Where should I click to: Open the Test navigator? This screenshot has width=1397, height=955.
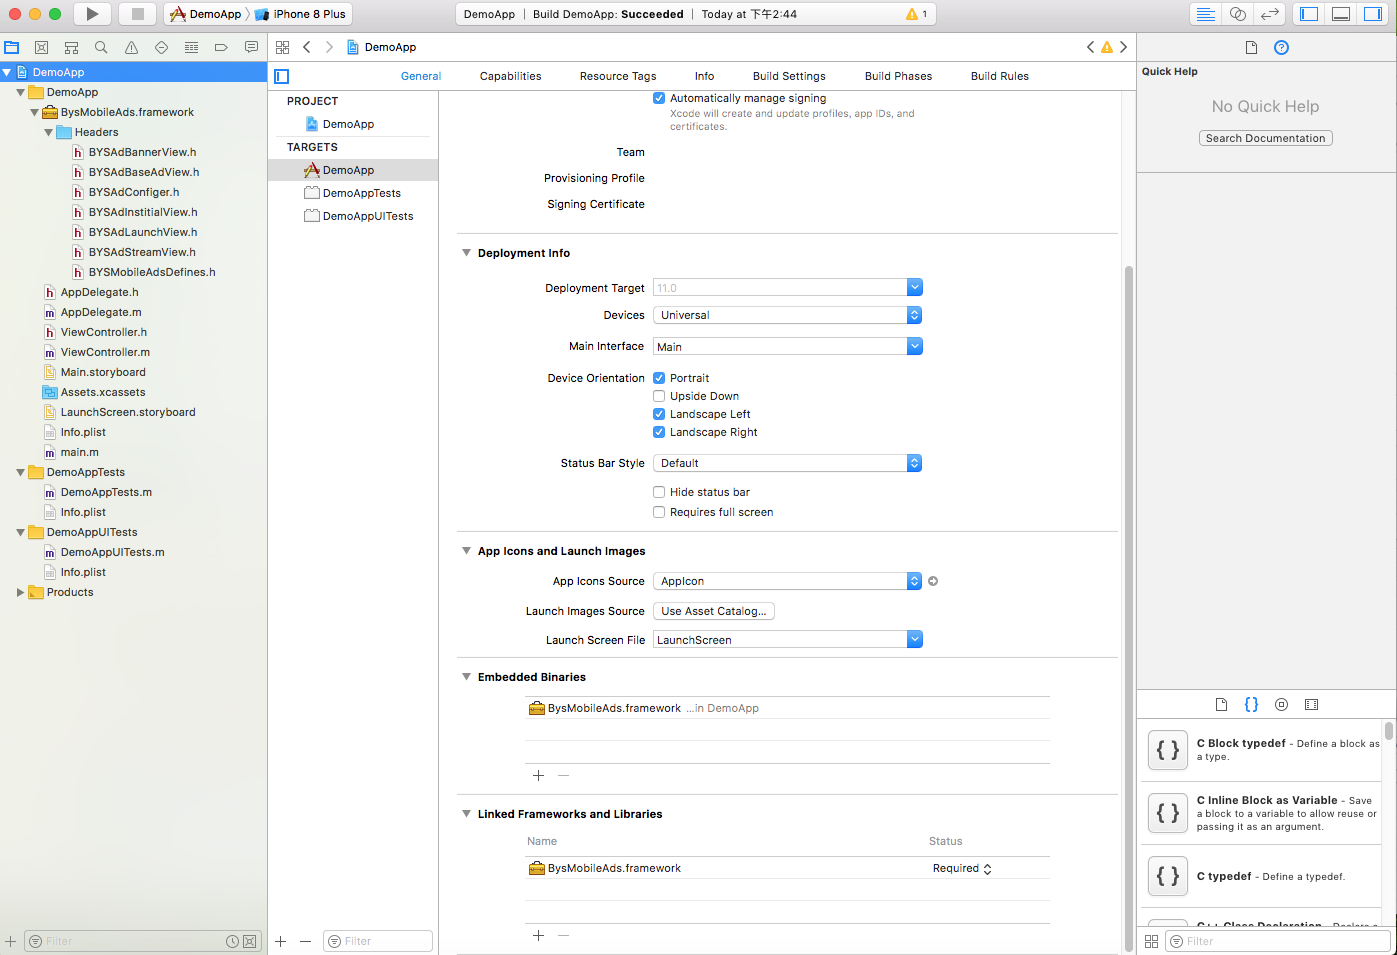tap(161, 47)
